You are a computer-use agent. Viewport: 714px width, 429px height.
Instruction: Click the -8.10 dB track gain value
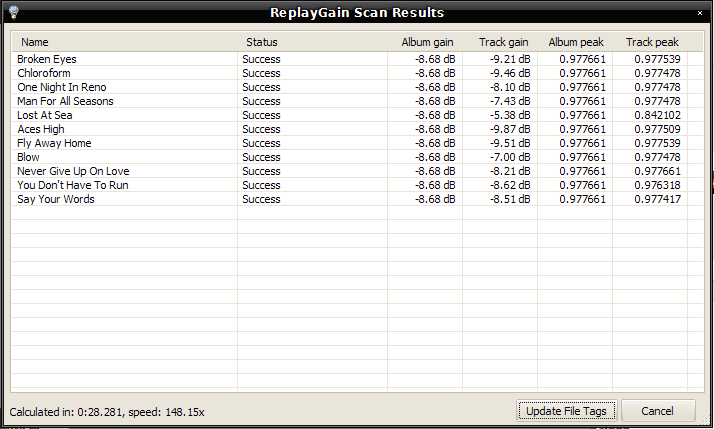tap(510, 87)
